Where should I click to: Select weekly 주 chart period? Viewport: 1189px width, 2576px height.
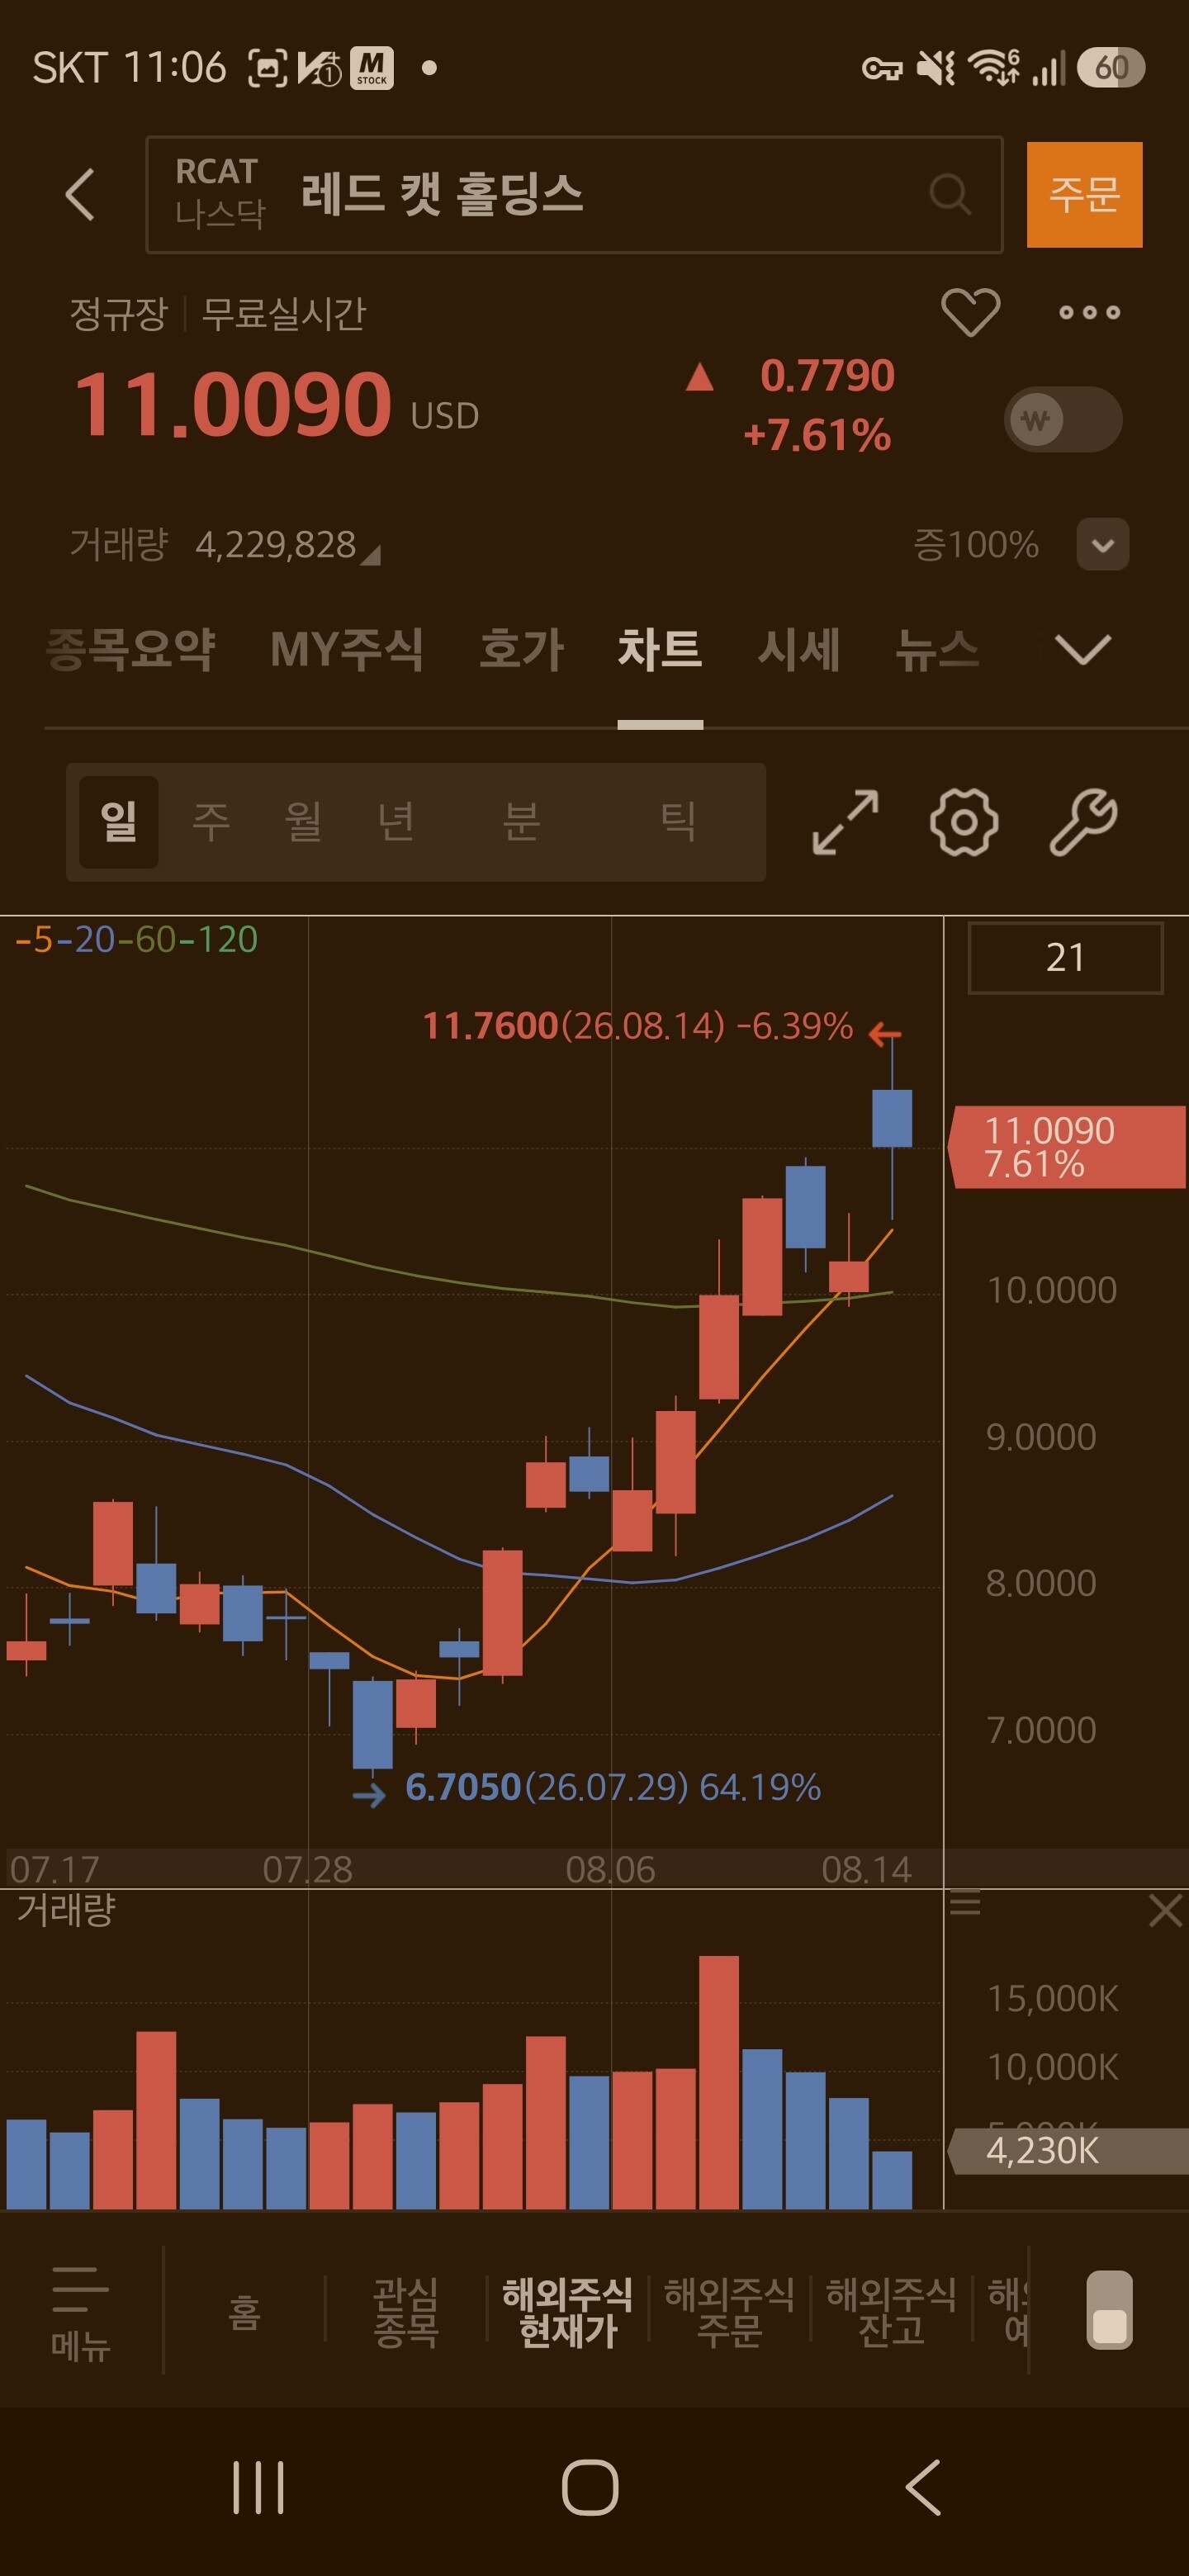[211, 822]
